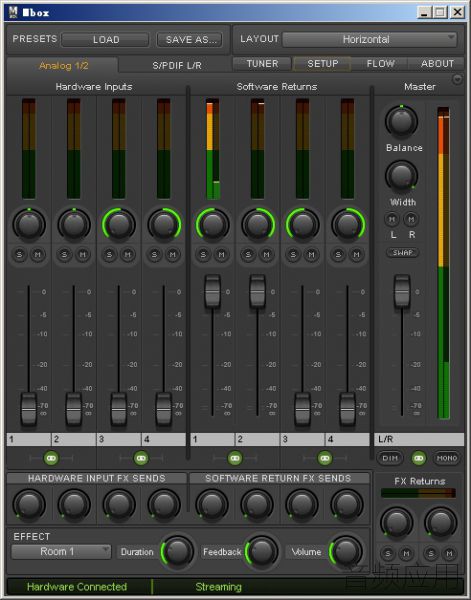Click the LOAD presets button

(x=105, y=39)
